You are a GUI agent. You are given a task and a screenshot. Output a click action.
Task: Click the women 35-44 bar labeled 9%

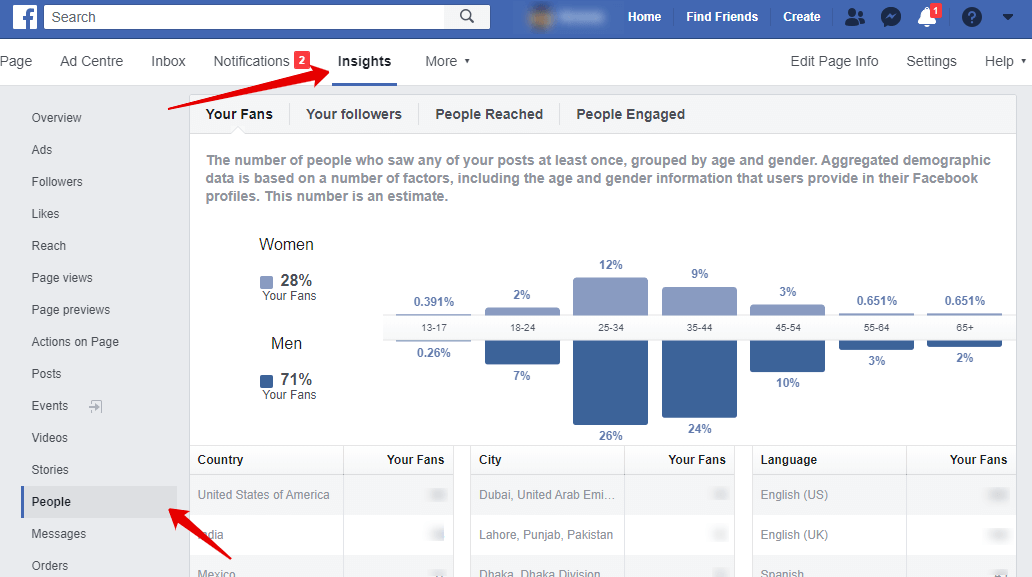coord(699,301)
